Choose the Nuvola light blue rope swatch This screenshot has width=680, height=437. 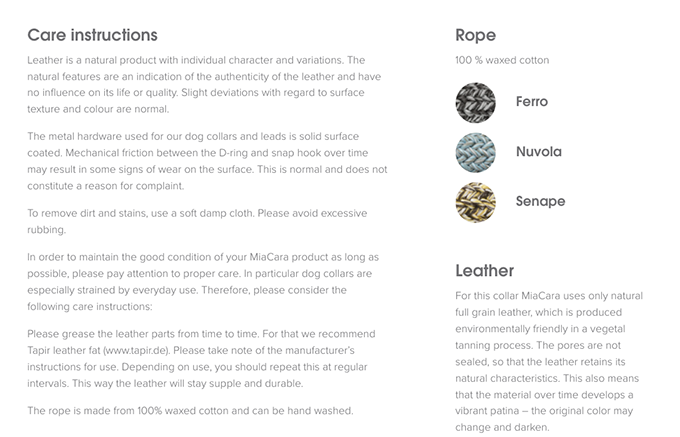(x=475, y=152)
